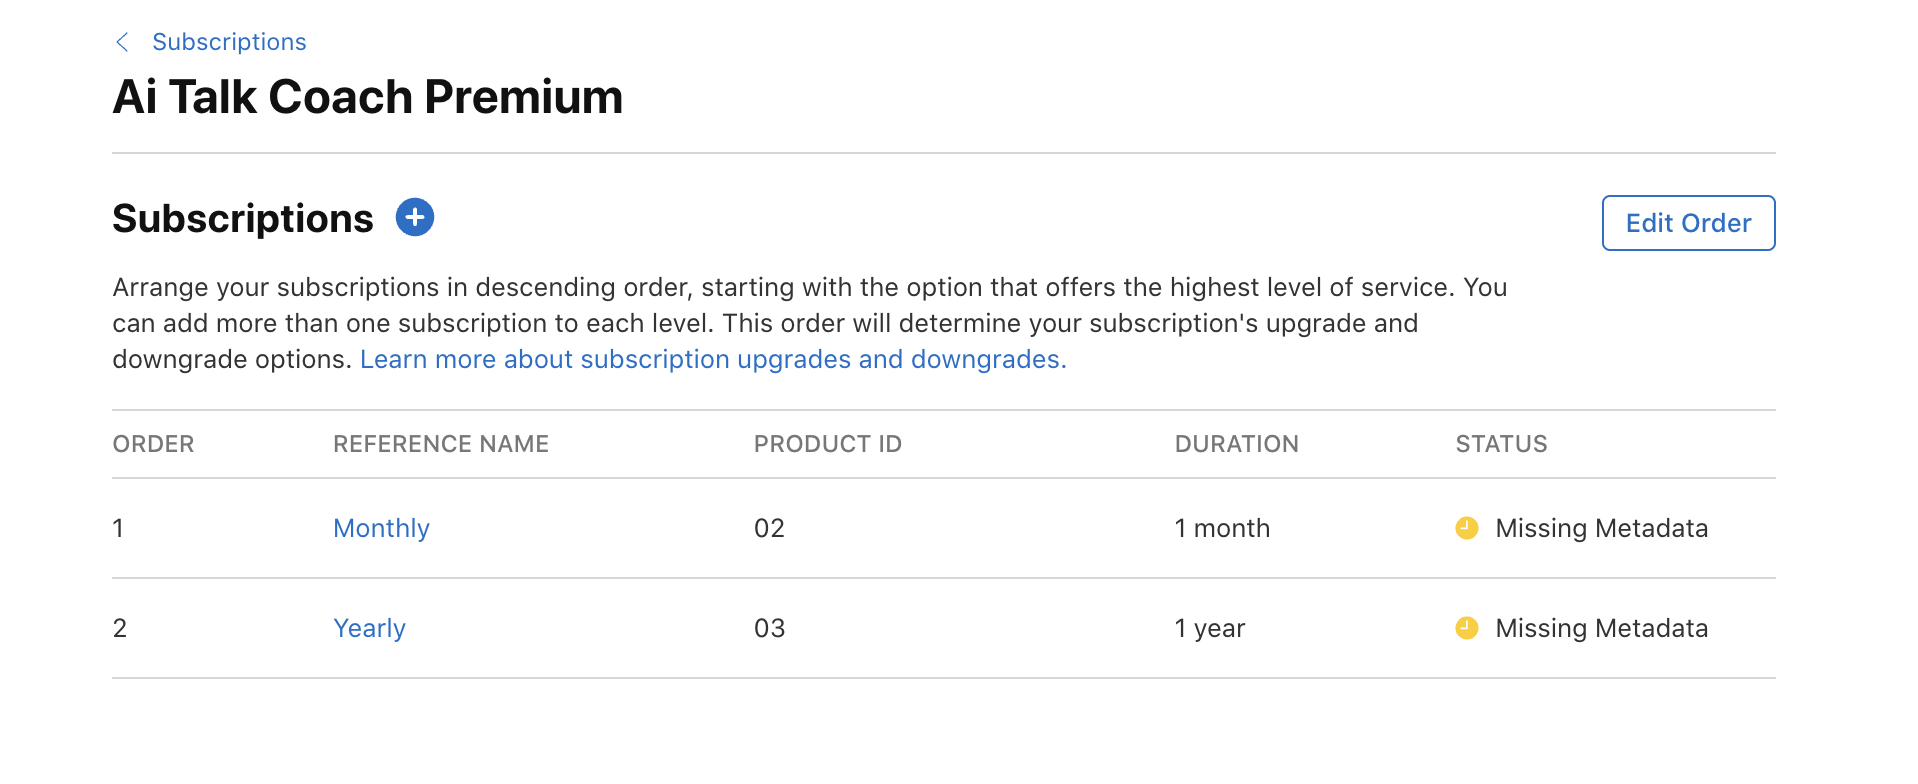Open the Yearly subscription details
Screen dimensions: 1918x784
pyautogui.click(x=369, y=628)
